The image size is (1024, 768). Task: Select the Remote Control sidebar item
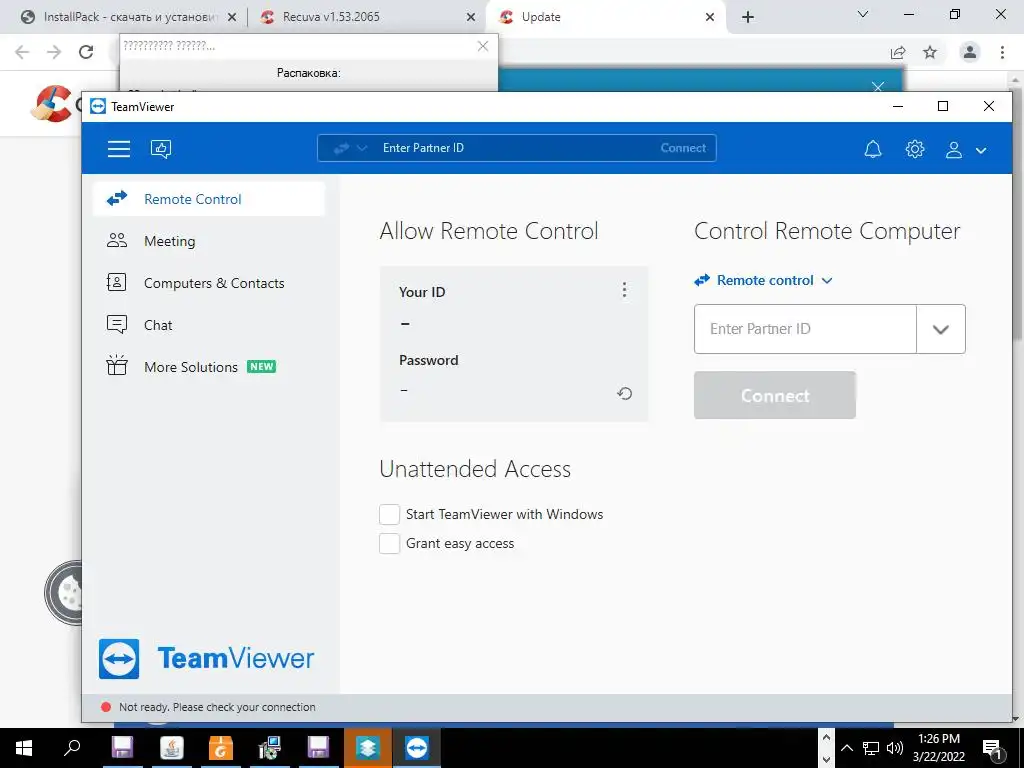point(208,199)
